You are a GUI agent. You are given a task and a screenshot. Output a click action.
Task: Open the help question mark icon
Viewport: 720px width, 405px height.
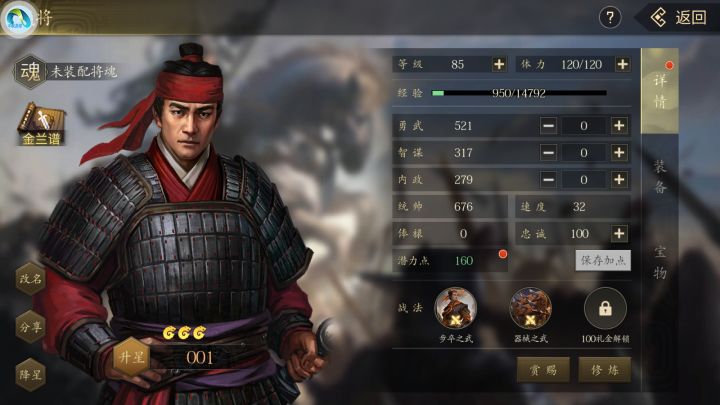(610, 18)
